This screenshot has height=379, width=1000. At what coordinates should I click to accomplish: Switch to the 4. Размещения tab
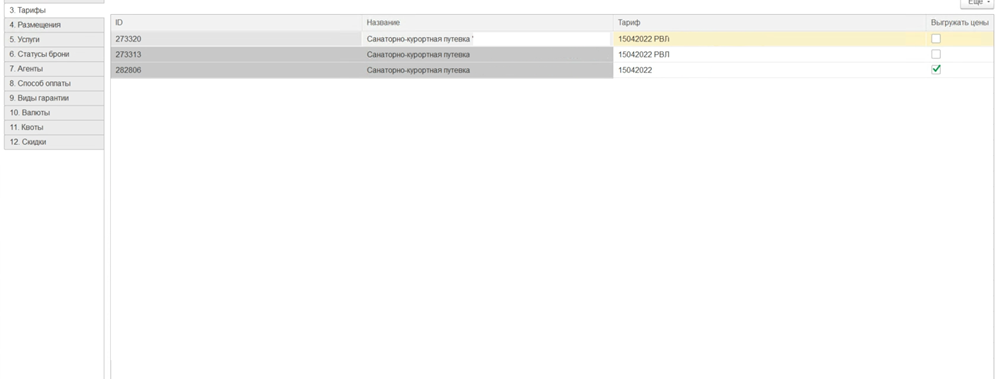54,25
